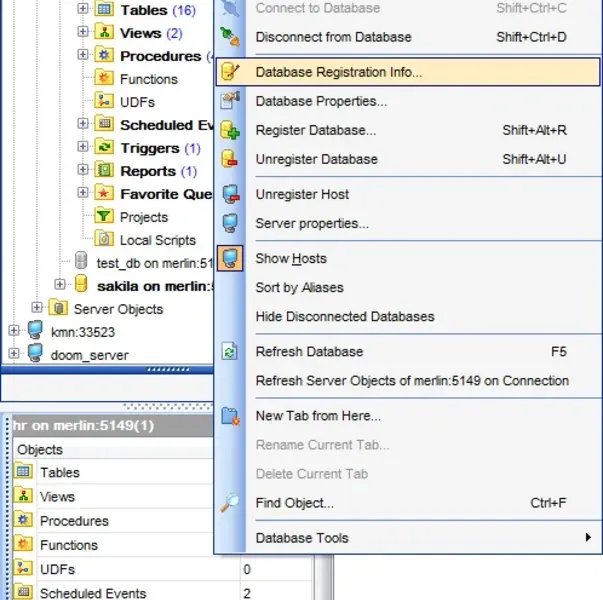
Task: Select the Local Scripts tree item
Action: [158, 240]
